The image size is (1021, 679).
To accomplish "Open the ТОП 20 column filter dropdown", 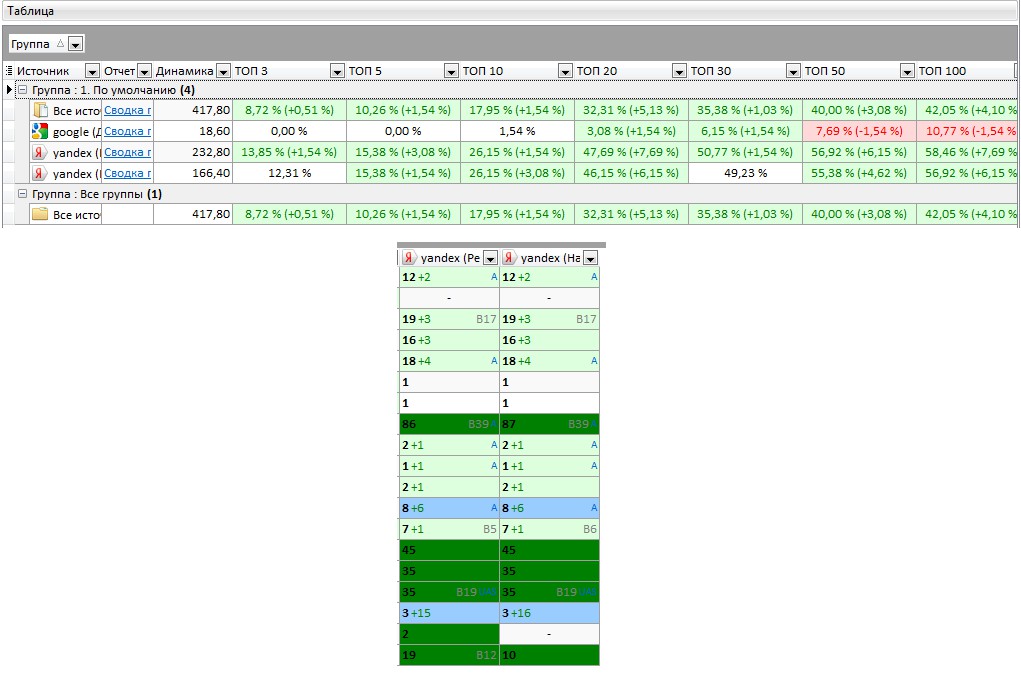I will (x=679, y=71).
